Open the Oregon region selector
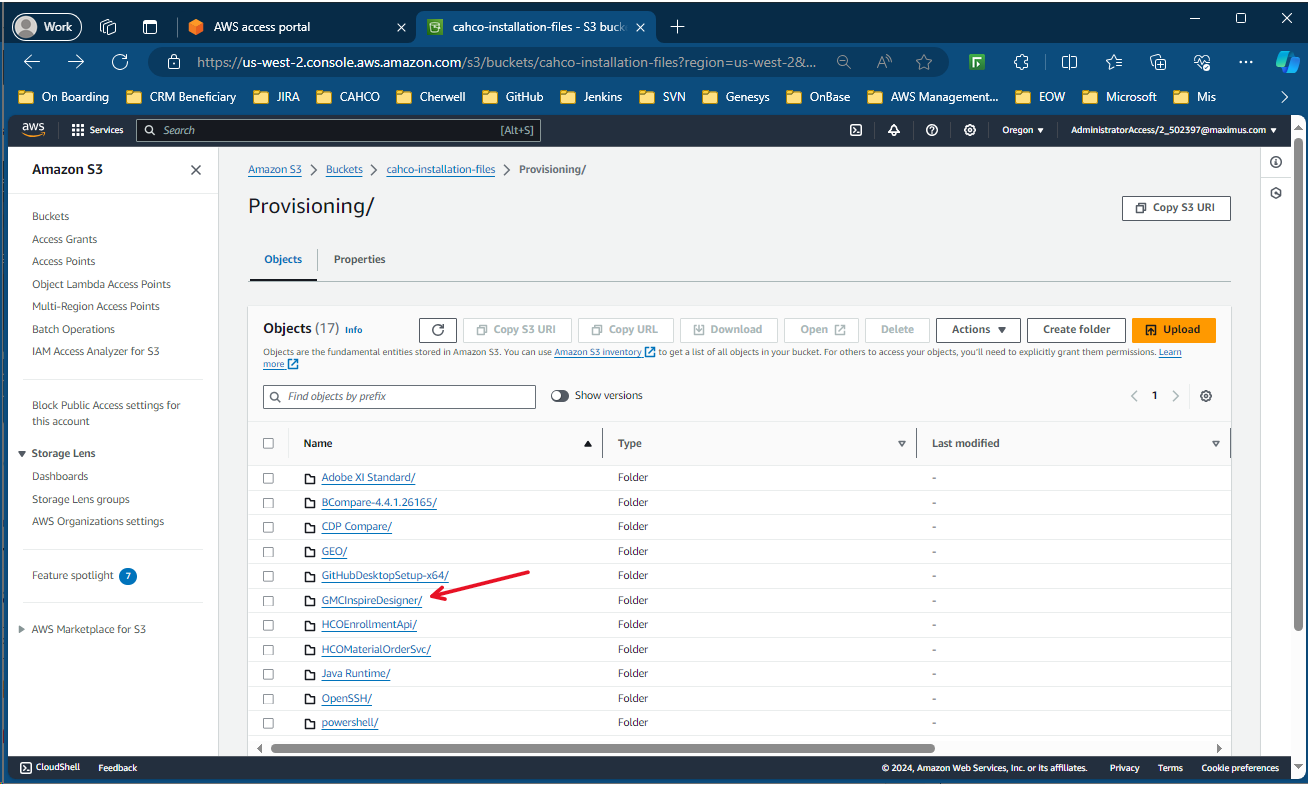The height and width of the screenshot is (786, 1308). (1025, 130)
